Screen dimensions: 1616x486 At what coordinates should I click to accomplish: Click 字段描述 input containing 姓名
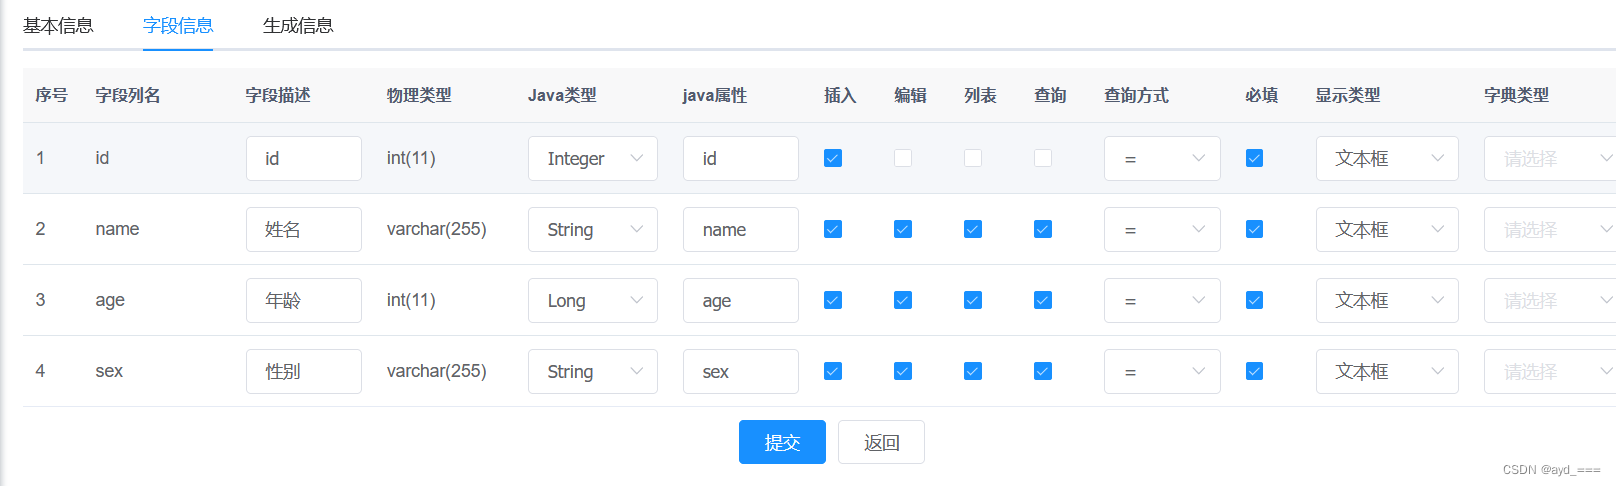pyautogui.click(x=304, y=229)
